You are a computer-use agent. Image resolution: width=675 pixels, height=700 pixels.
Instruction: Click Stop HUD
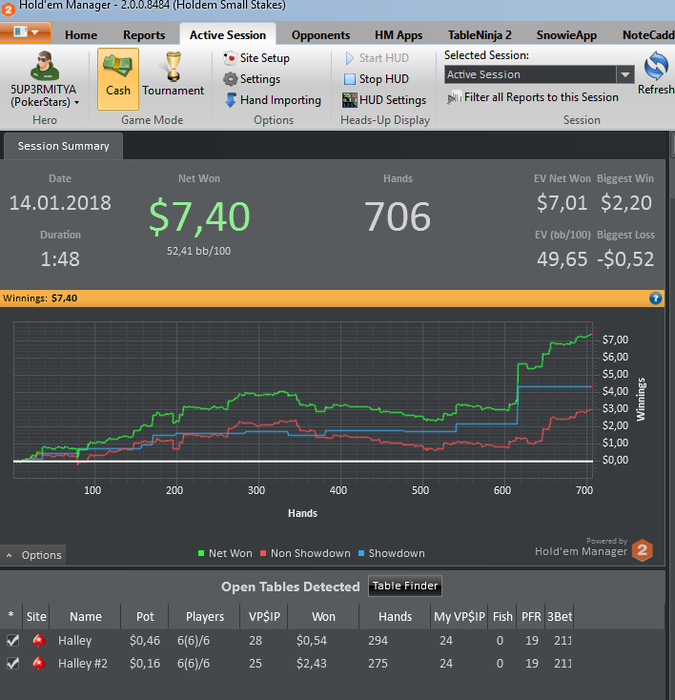pos(376,79)
